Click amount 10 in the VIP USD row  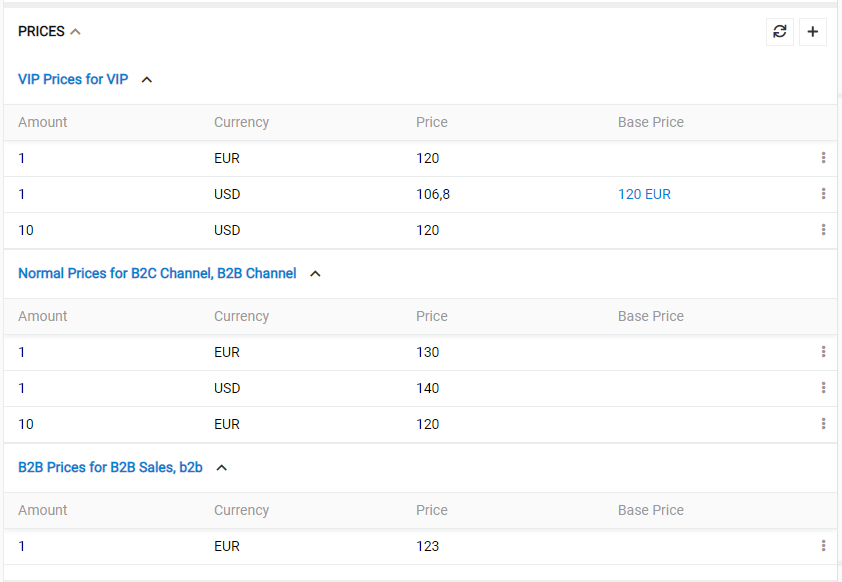[x=25, y=230]
